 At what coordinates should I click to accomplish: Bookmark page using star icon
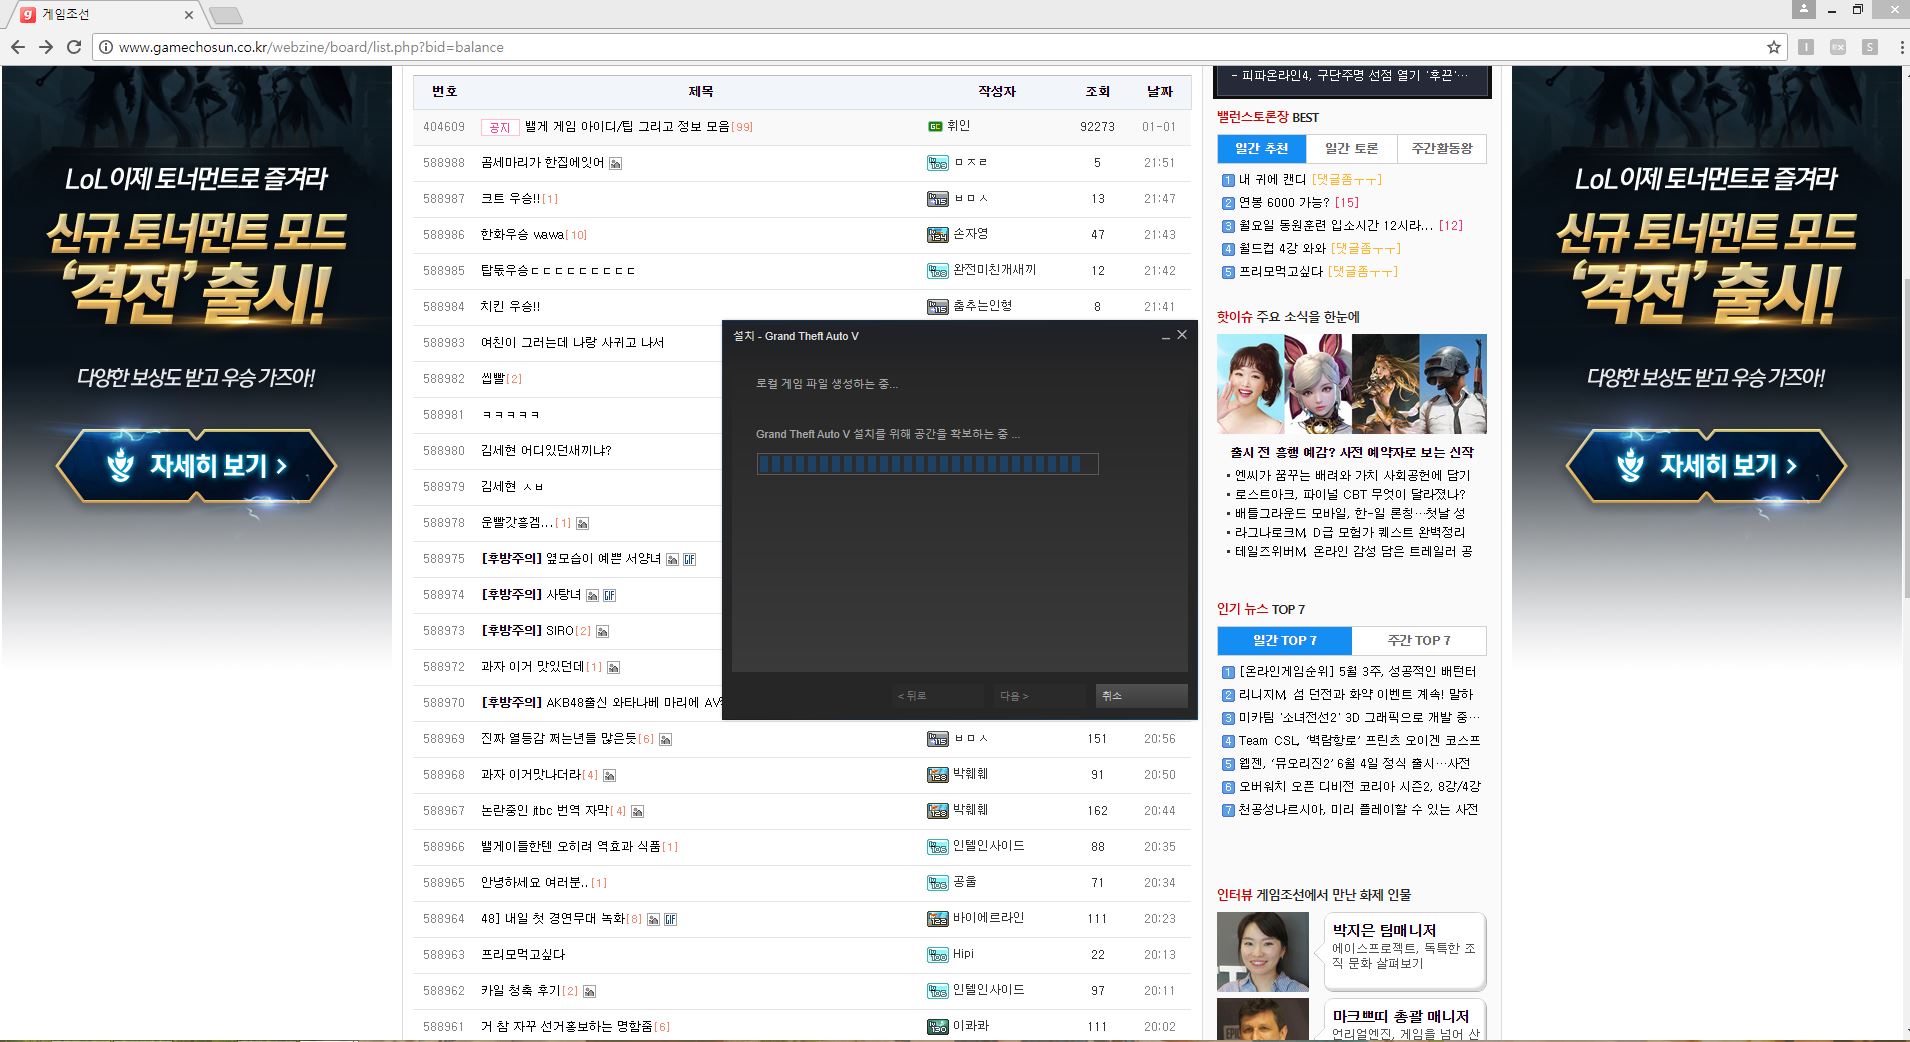pos(1774,47)
